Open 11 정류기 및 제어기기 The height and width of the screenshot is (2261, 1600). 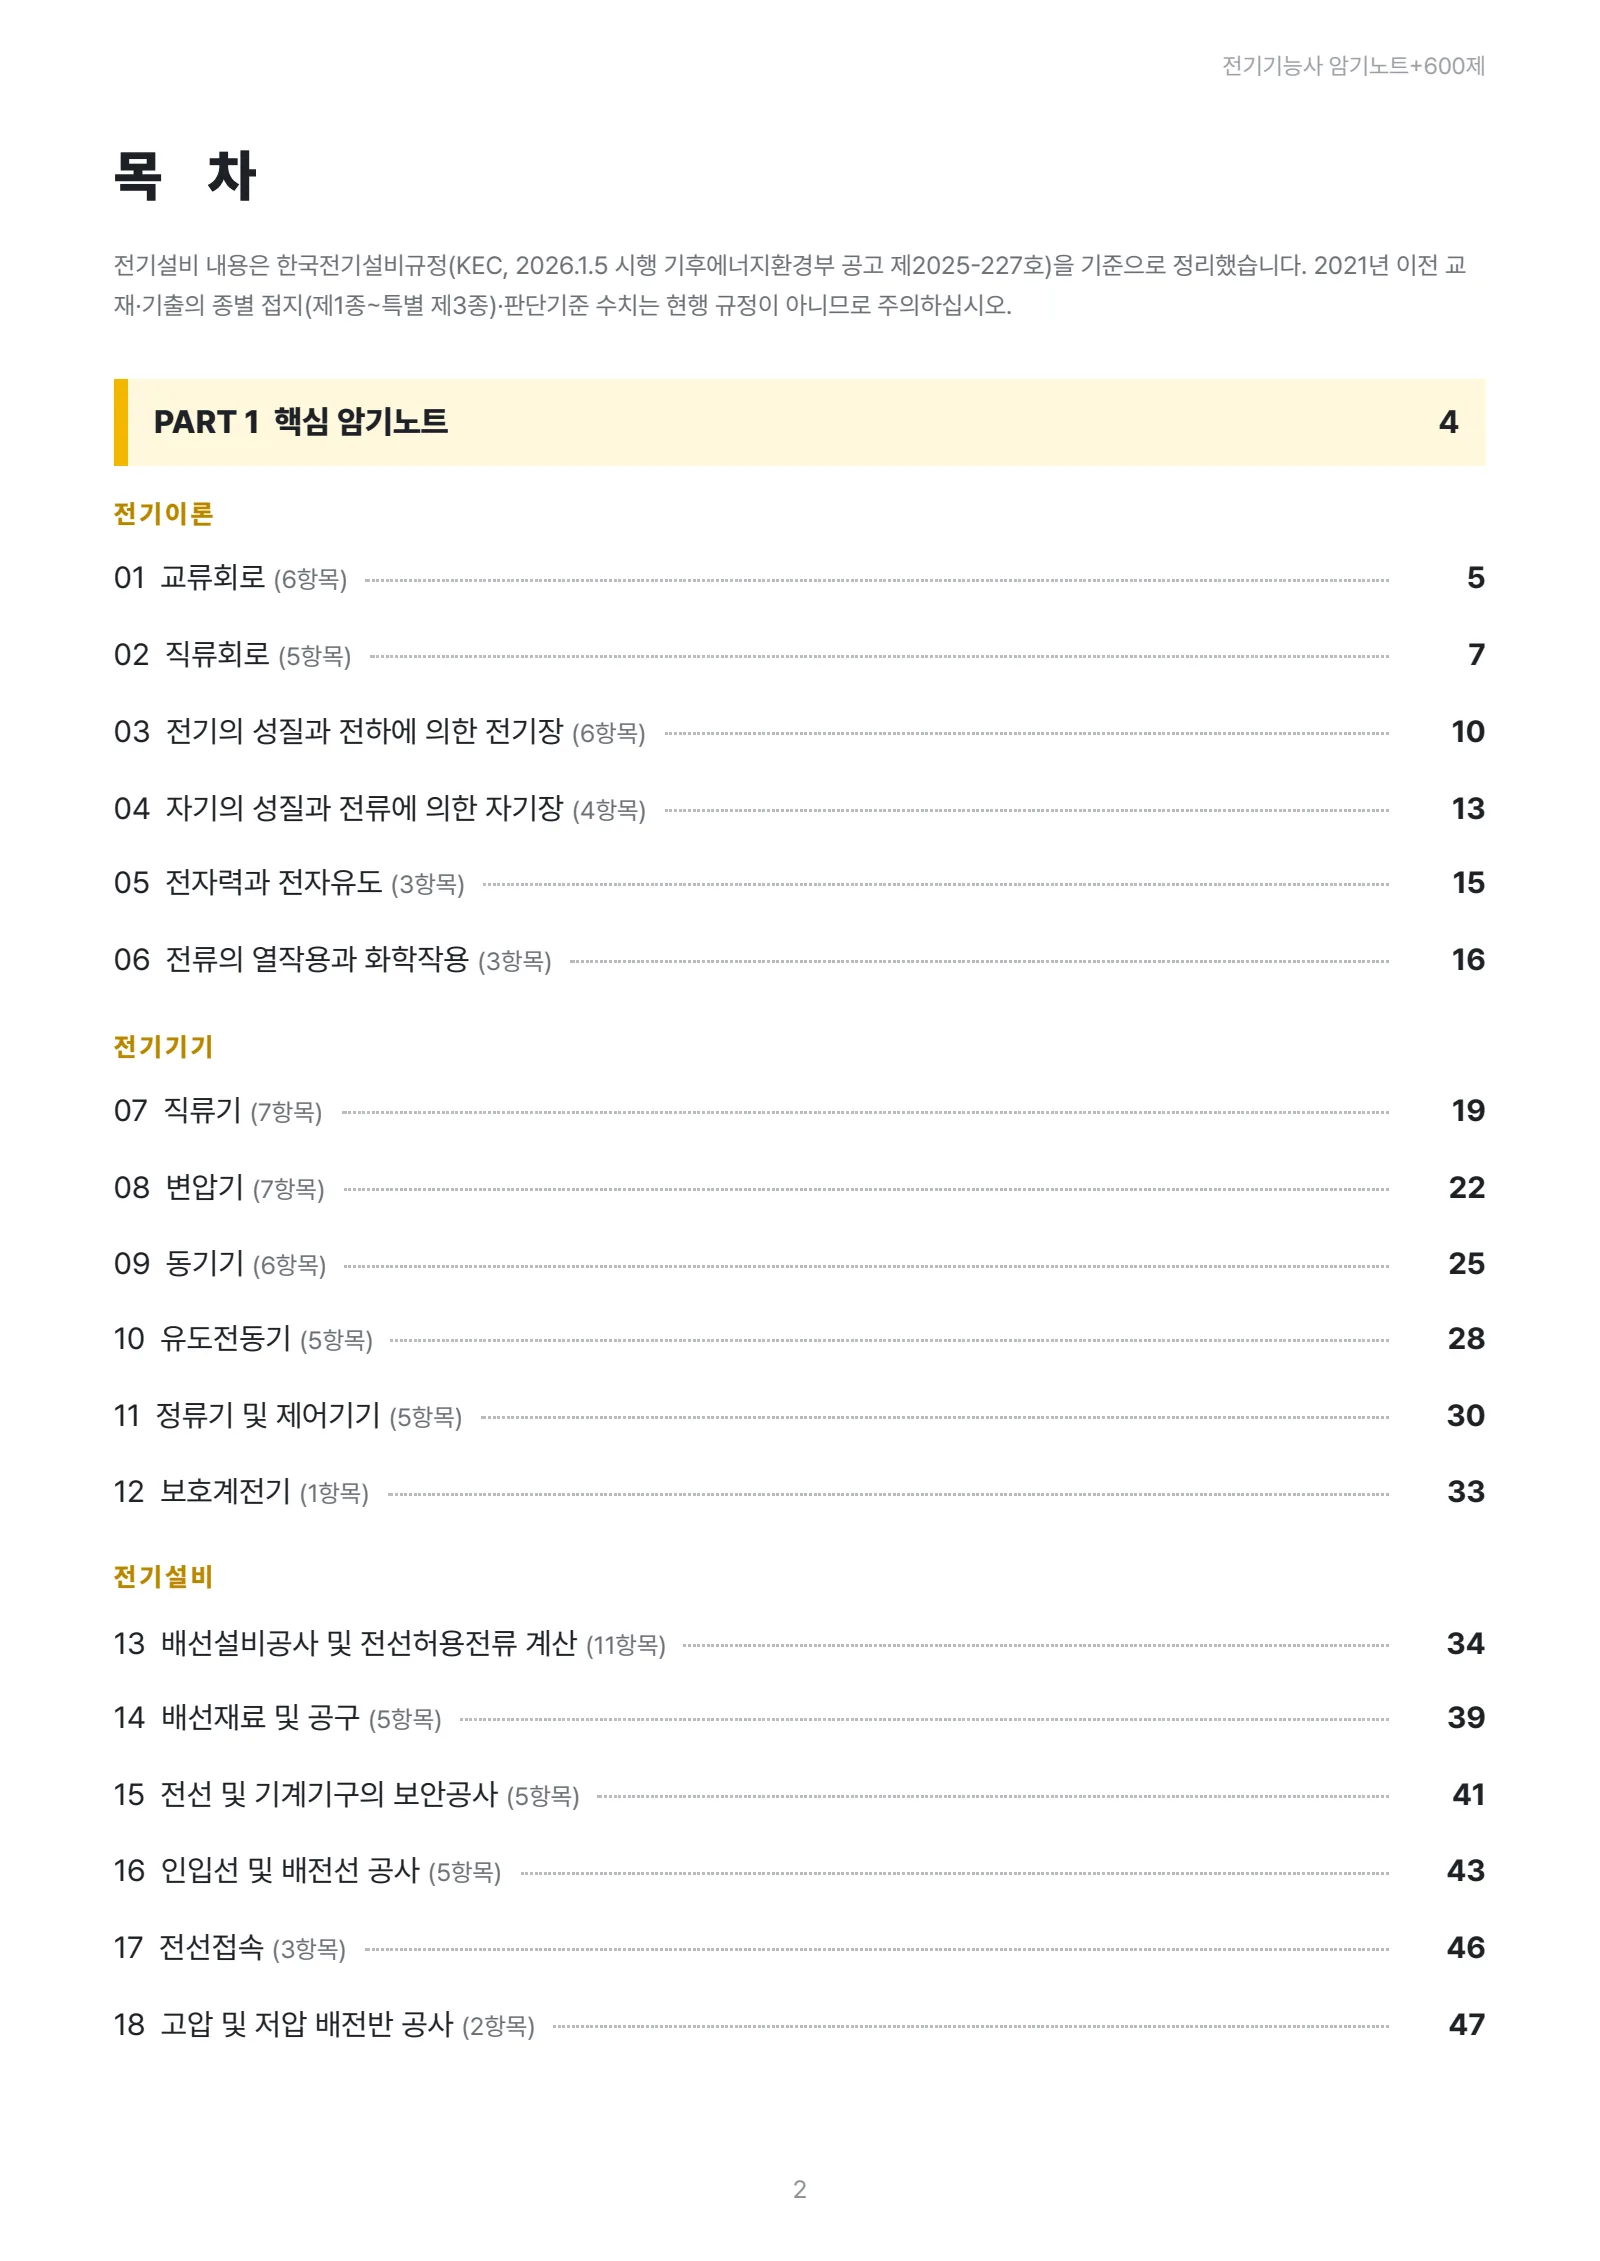pos(799,1416)
